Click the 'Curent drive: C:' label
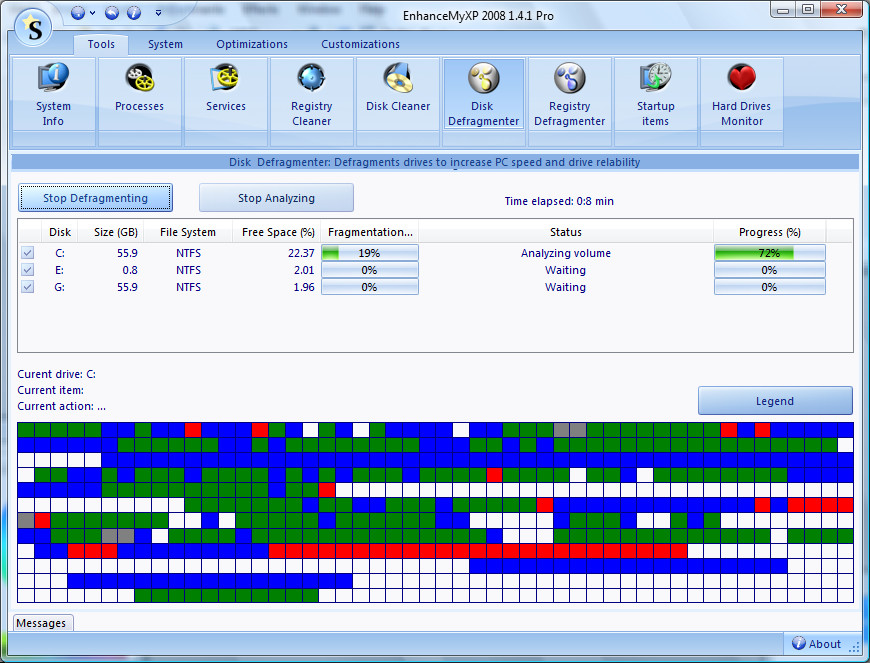Viewport: 870px width, 663px height. tap(57, 374)
